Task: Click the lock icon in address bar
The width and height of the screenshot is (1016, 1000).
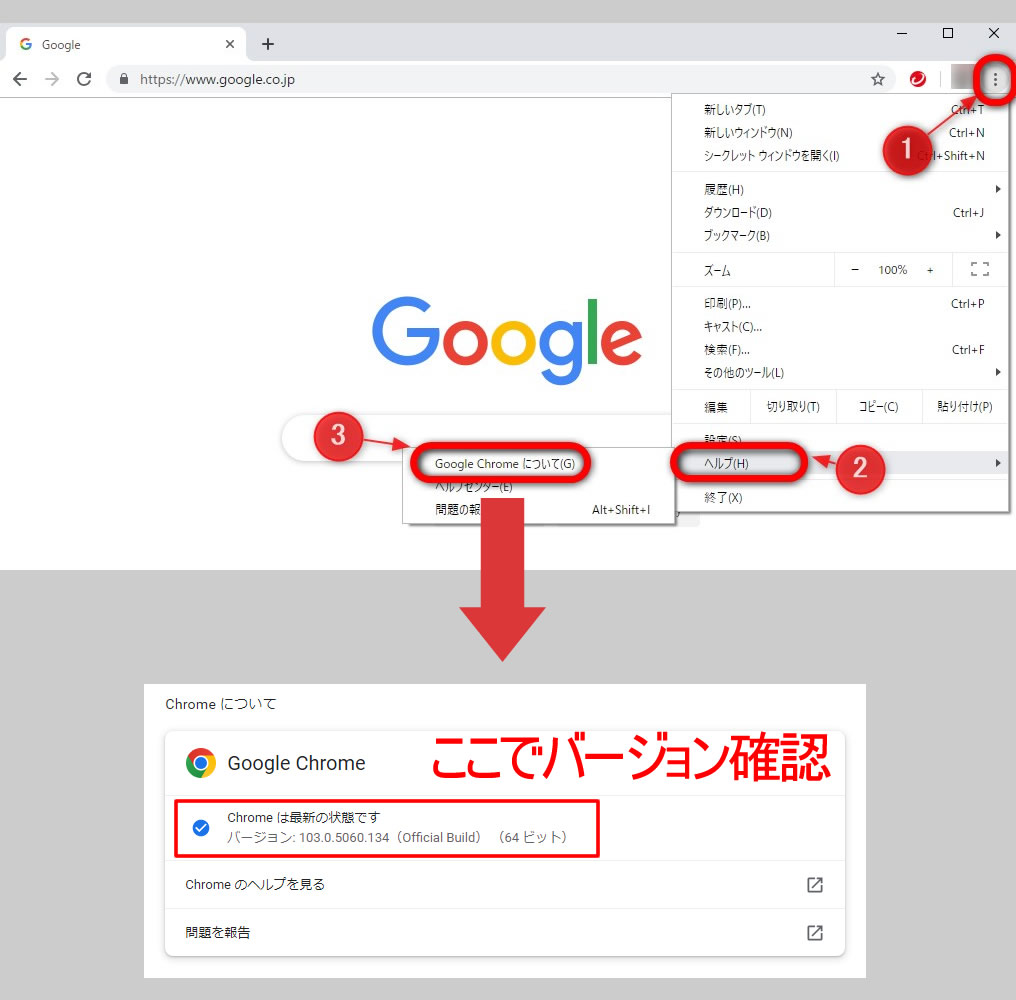Action: tap(124, 79)
